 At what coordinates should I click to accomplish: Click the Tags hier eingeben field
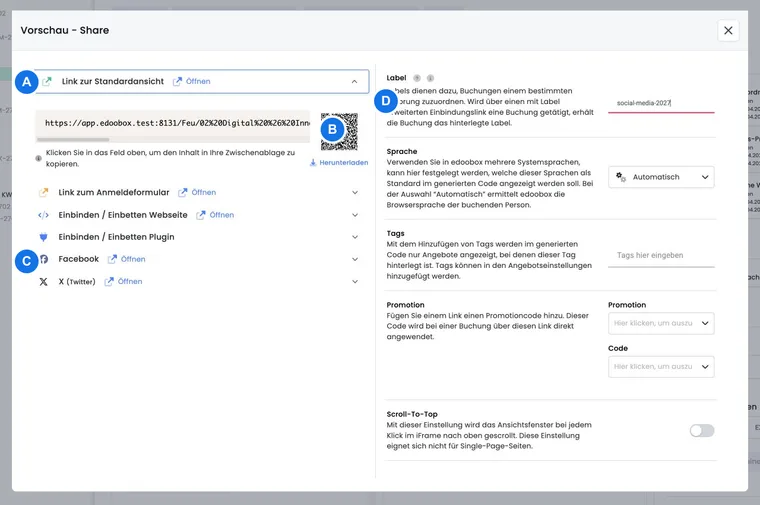click(661, 255)
